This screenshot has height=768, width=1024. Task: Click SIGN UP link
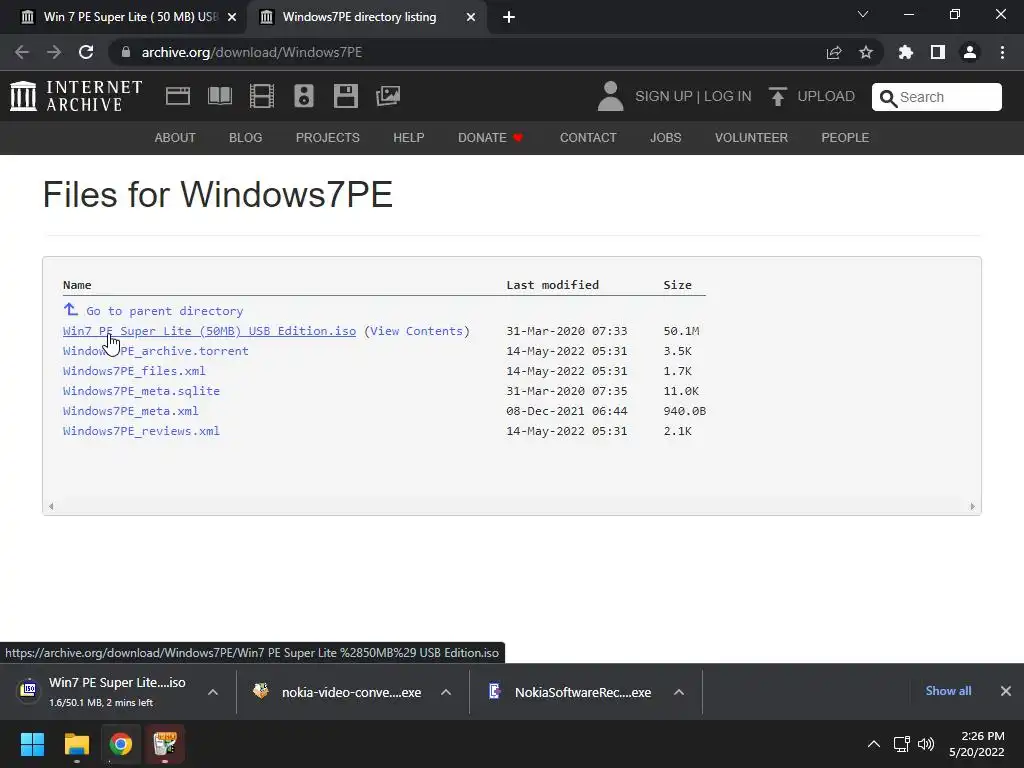coord(664,96)
